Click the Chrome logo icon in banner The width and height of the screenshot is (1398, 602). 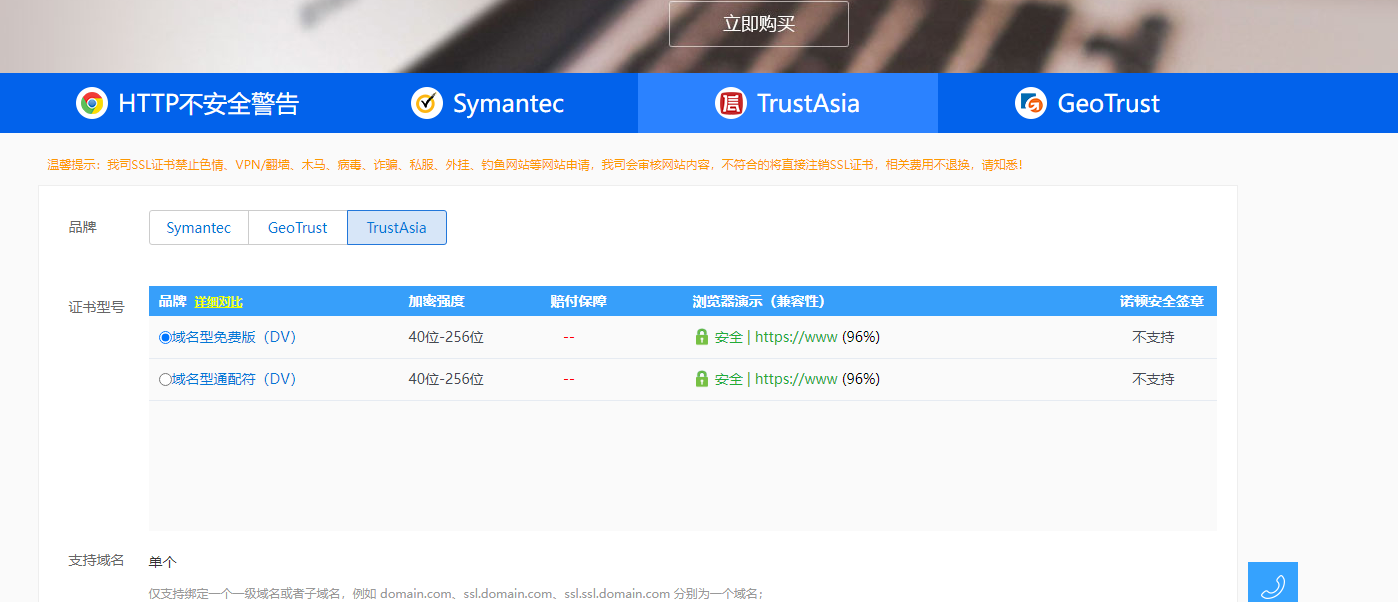tap(92, 103)
